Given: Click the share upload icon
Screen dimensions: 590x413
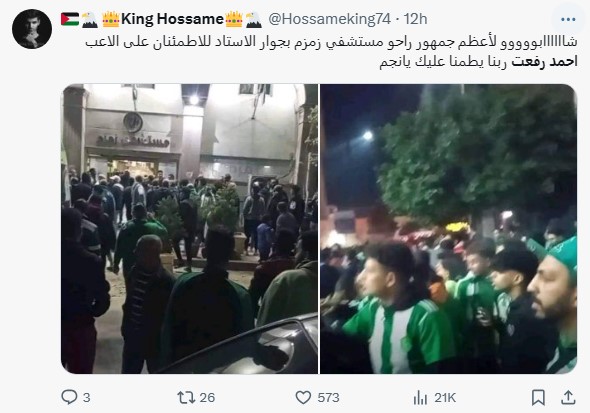Looking at the screenshot, I should pos(568,397).
